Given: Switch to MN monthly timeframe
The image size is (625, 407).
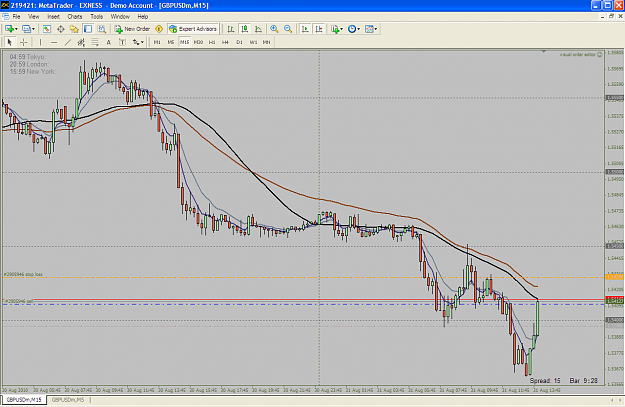Looking at the screenshot, I should coord(266,42).
